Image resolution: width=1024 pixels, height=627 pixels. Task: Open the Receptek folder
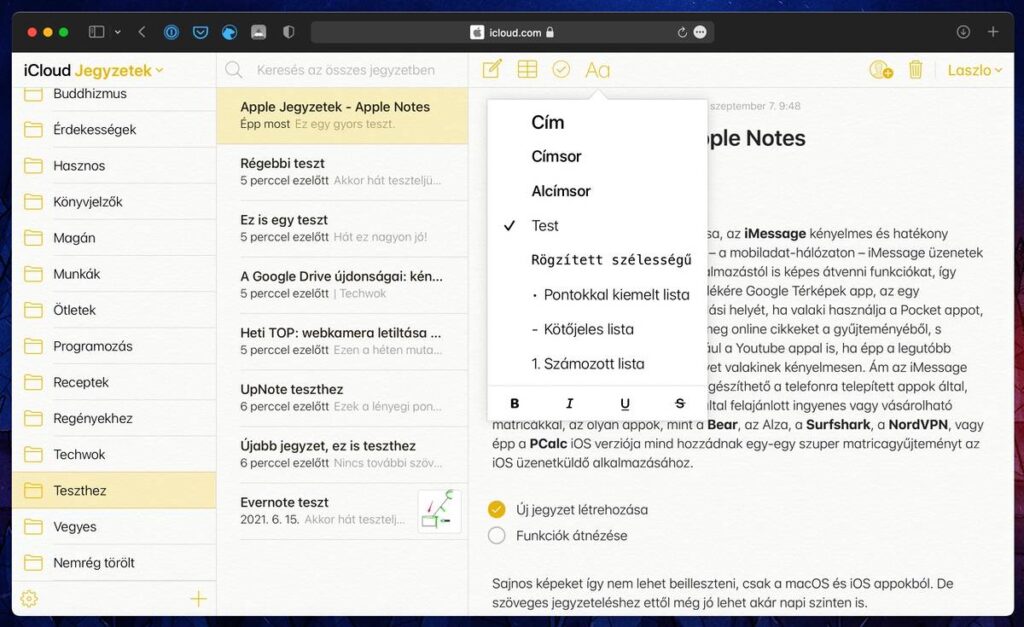[x=114, y=382]
